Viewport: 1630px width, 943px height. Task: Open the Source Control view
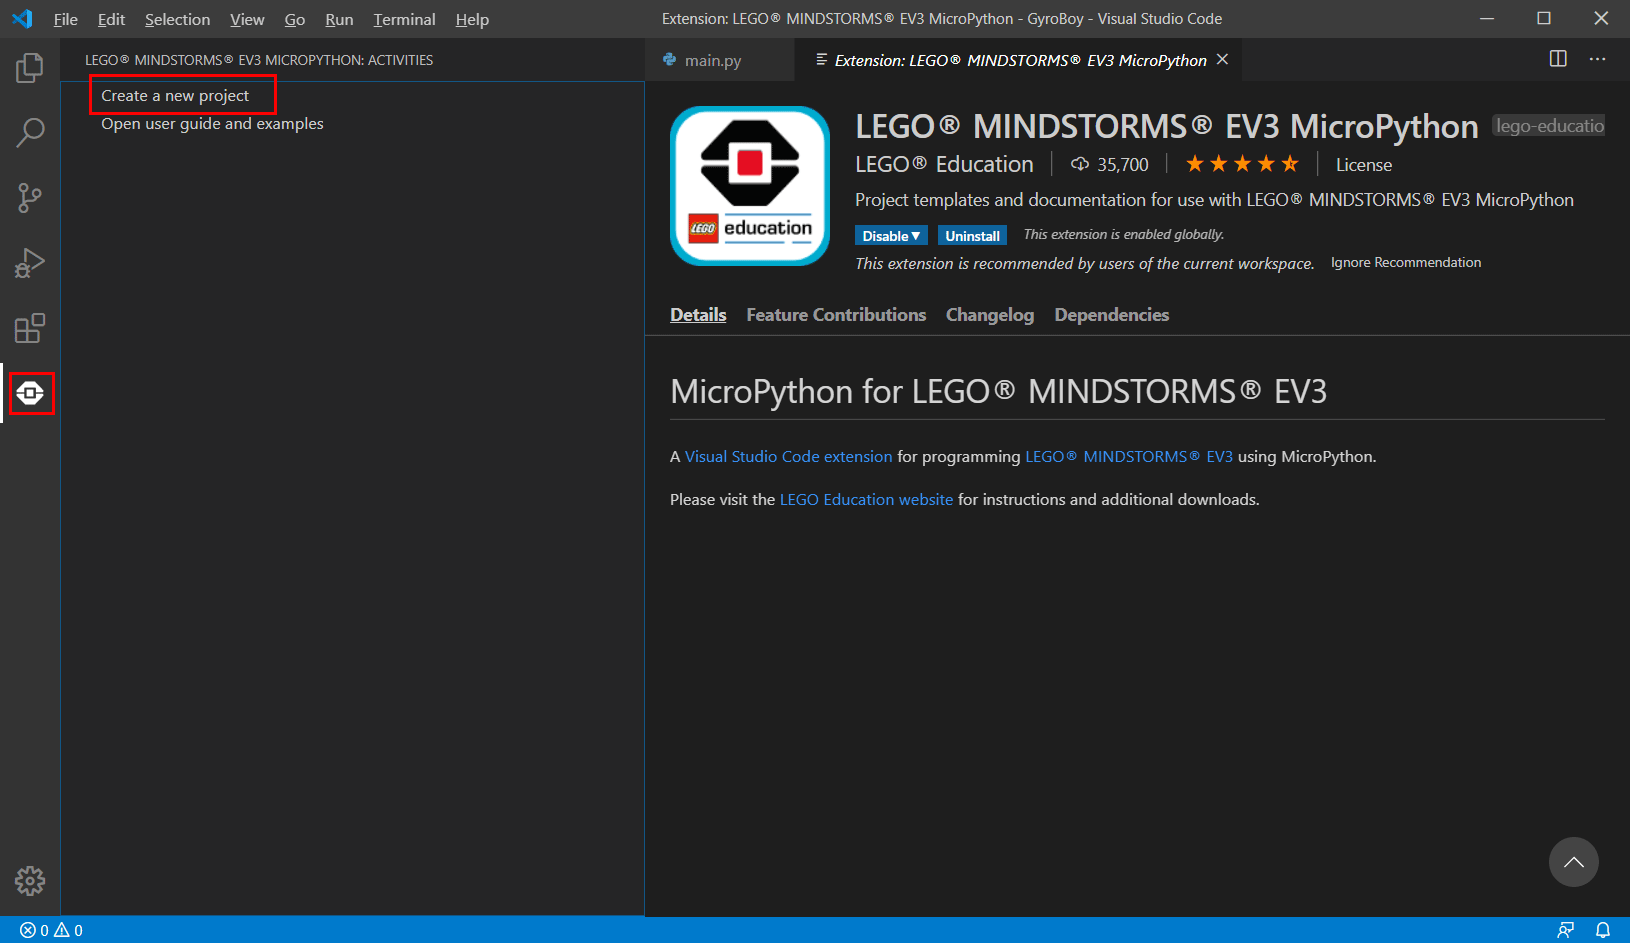point(30,198)
